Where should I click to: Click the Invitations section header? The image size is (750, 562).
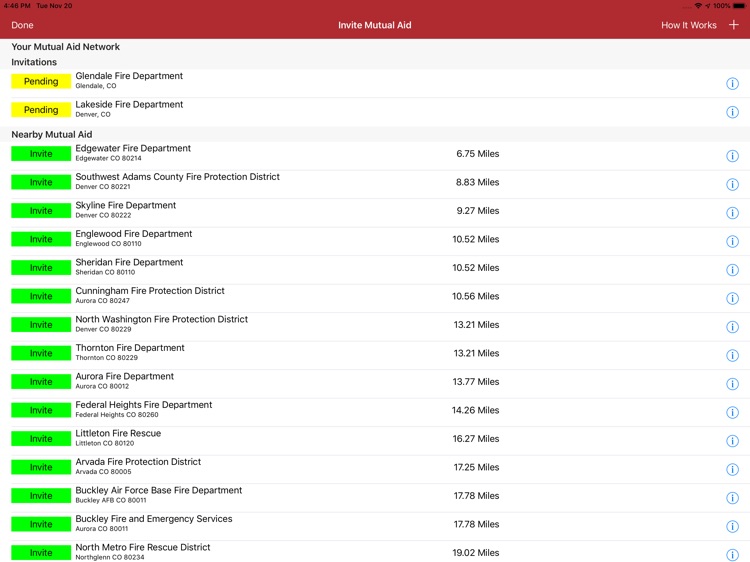pyautogui.click(x=34, y=62)
